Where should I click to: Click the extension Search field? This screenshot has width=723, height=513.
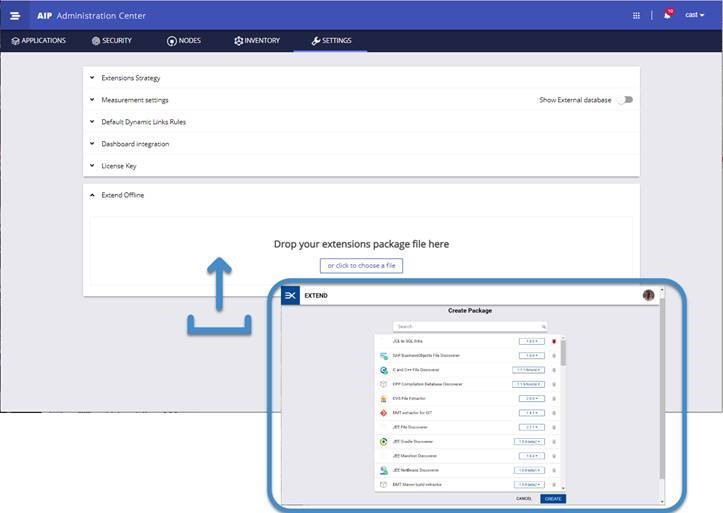click(469, 326)
